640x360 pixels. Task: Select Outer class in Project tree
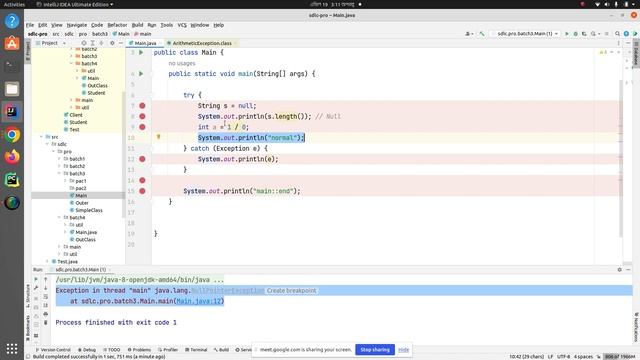pos(82,203)
